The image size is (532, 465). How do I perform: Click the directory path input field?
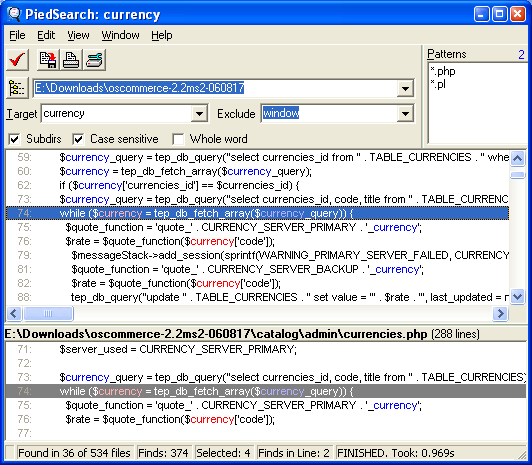click(215, 89)
